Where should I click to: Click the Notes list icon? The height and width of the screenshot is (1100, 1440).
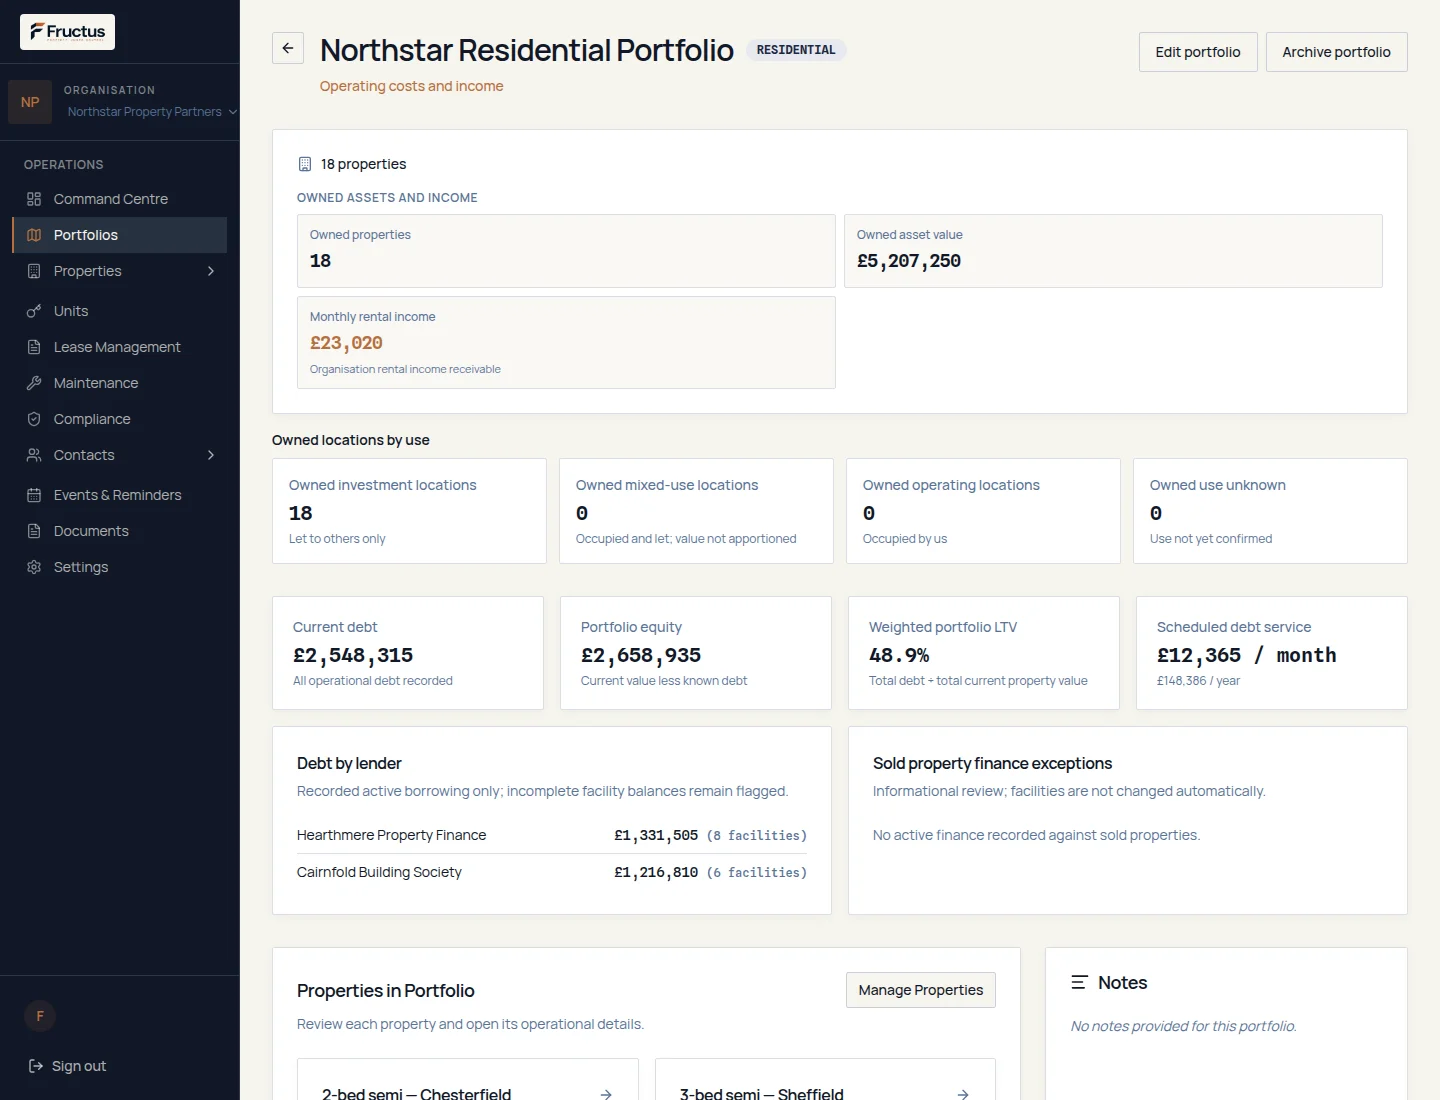click(x=1079, y=983)
